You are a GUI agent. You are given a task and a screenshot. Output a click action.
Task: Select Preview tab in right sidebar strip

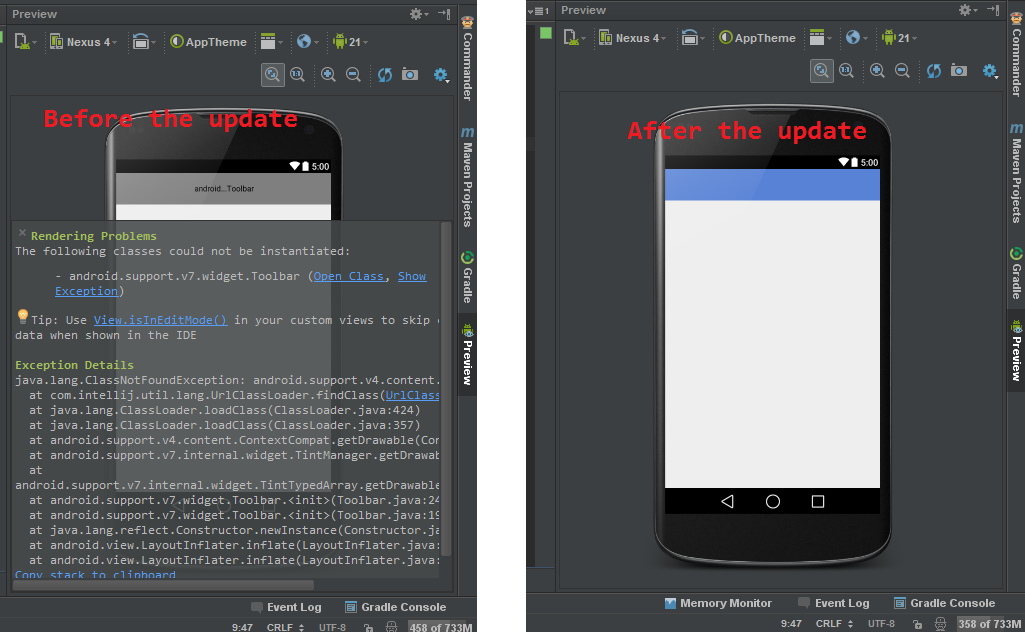[x=1017, y=352]
